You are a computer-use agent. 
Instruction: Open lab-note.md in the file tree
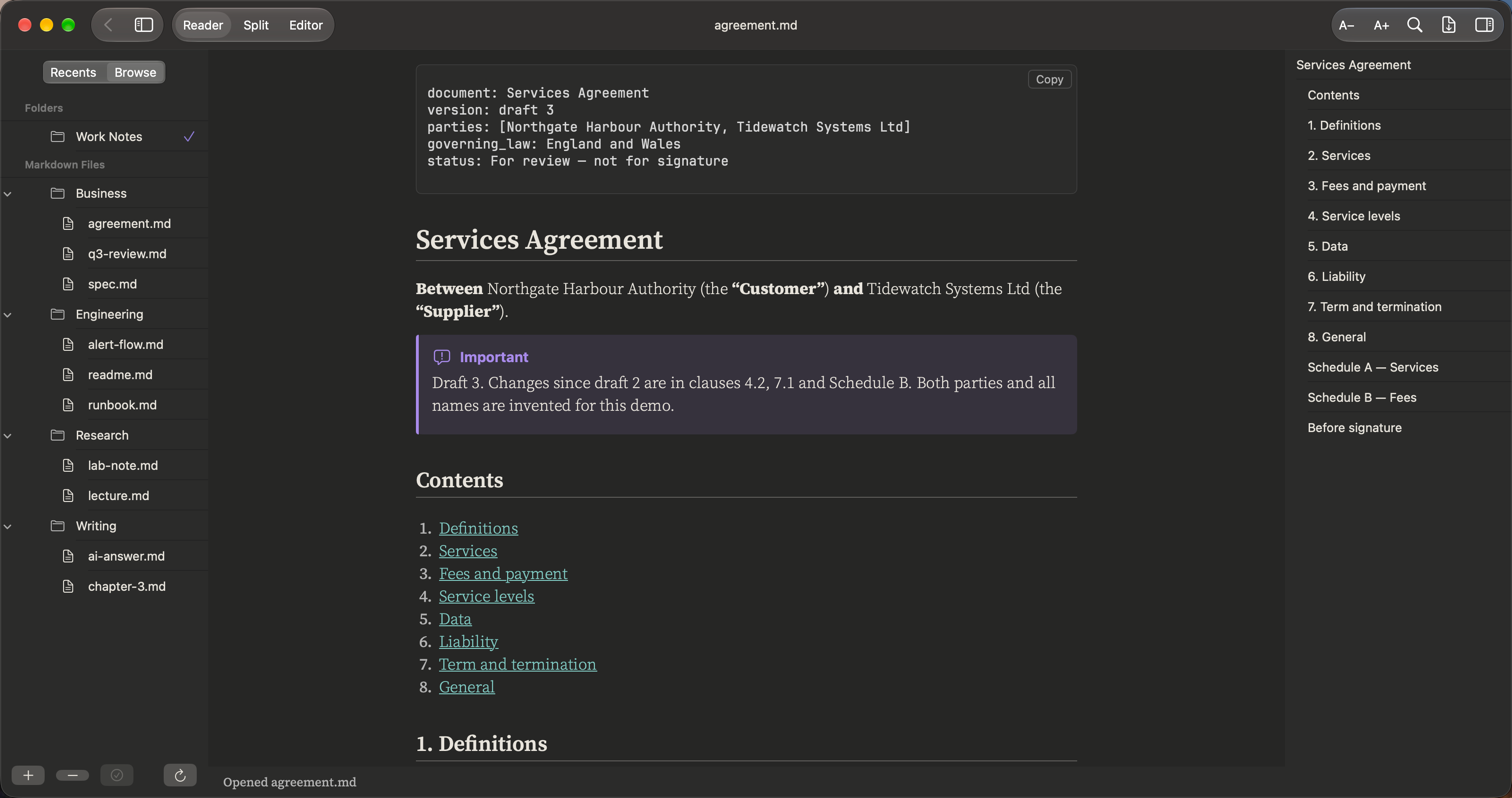[123, 466]
